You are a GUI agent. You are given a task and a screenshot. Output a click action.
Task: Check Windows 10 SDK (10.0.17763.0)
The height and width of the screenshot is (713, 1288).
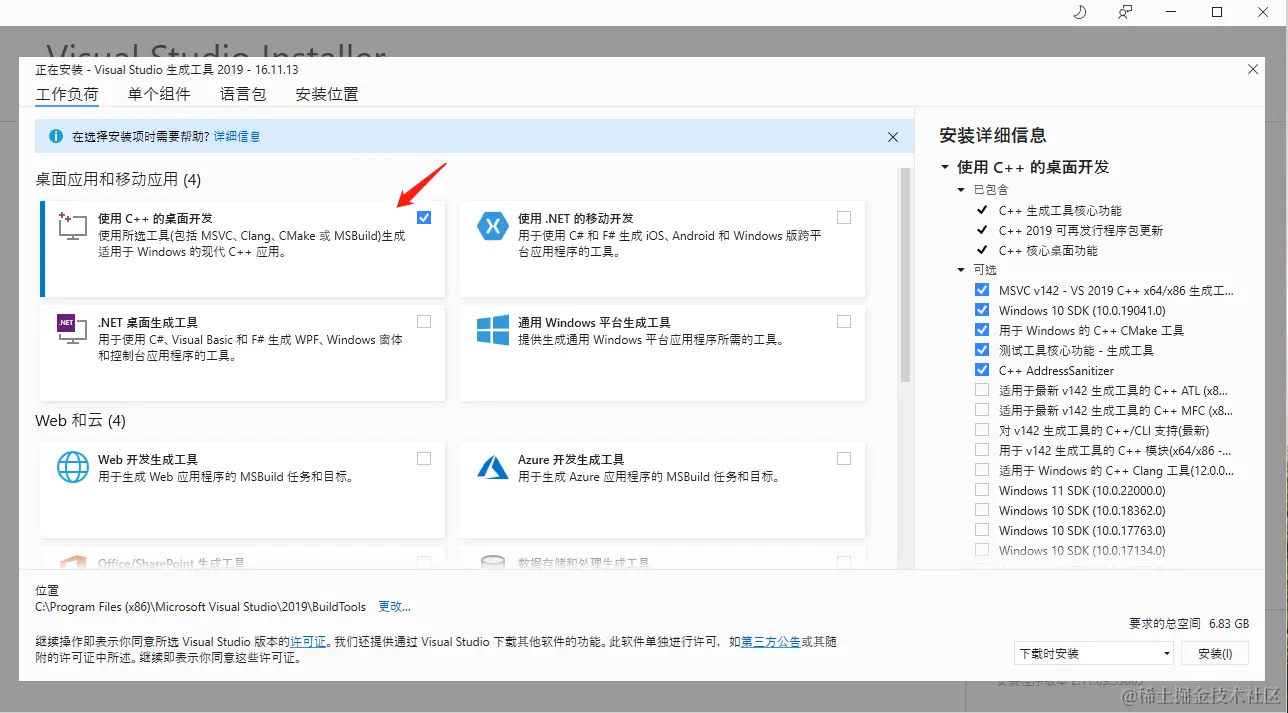pyautogui.click(x=981, y=530)
